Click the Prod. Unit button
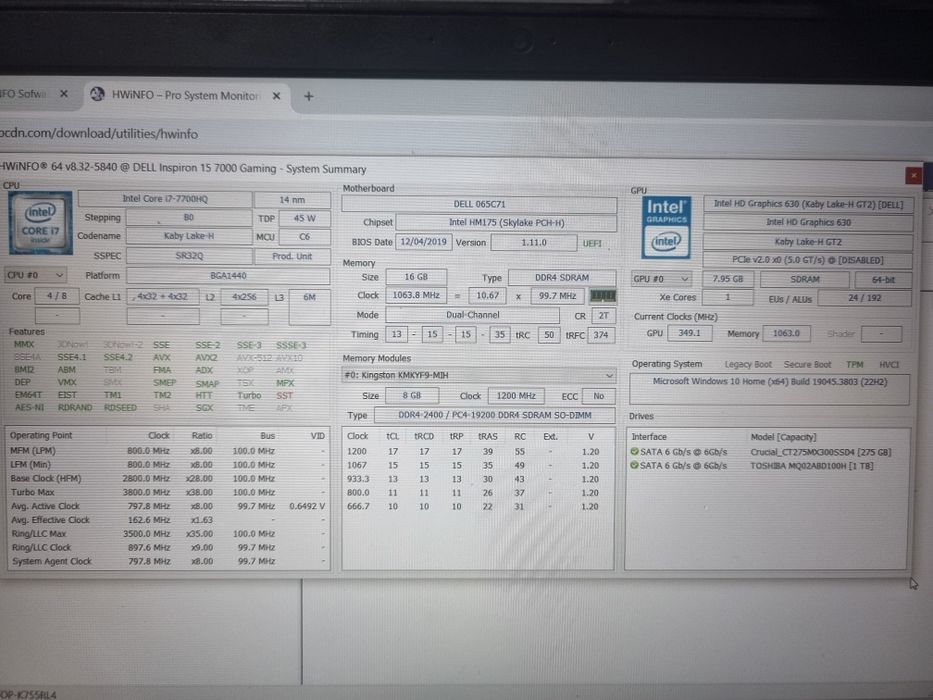 pyautogui.click(x=292, y=256)
